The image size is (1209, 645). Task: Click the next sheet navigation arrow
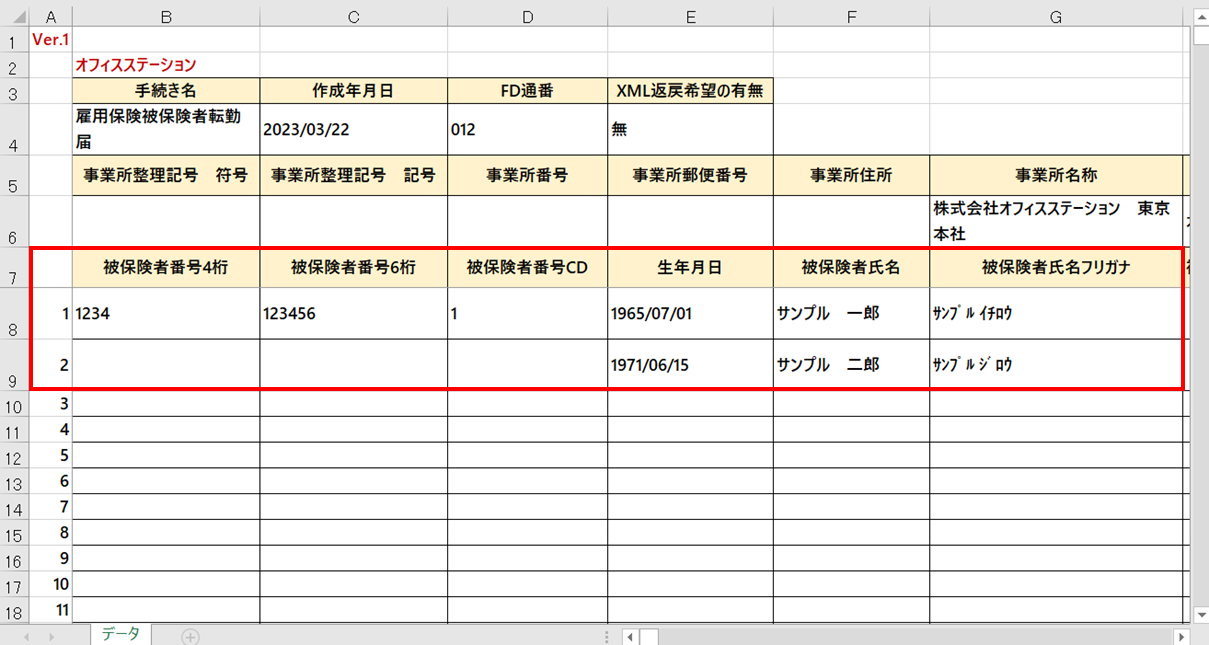click(x=50, y=636)
